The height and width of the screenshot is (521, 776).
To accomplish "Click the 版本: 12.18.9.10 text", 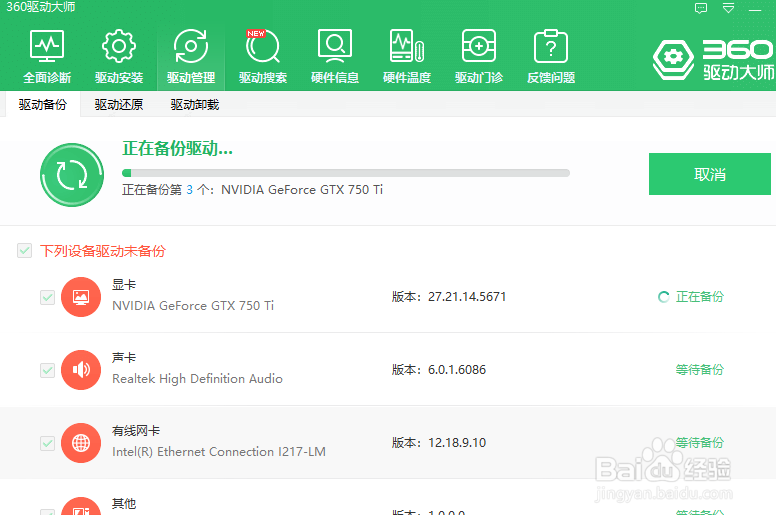I will tap(439, 442).
